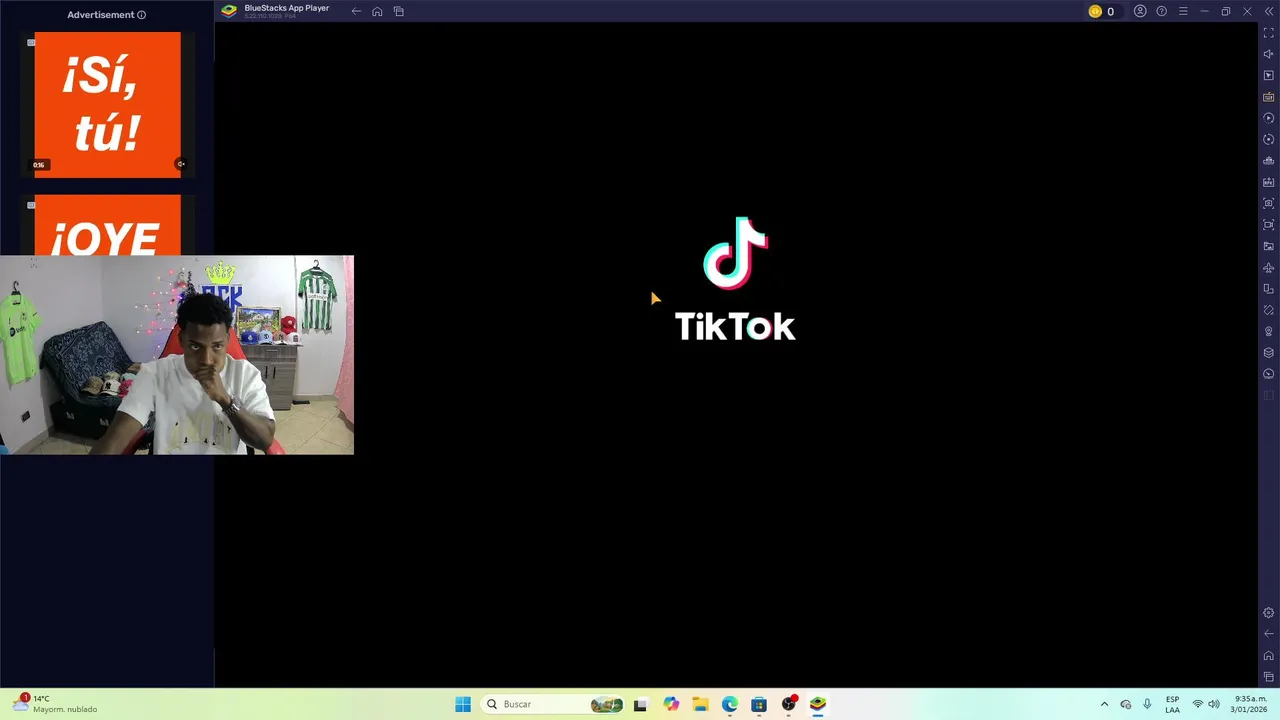Open the gold coin balance showing 0

click(x=1102, y=11)
